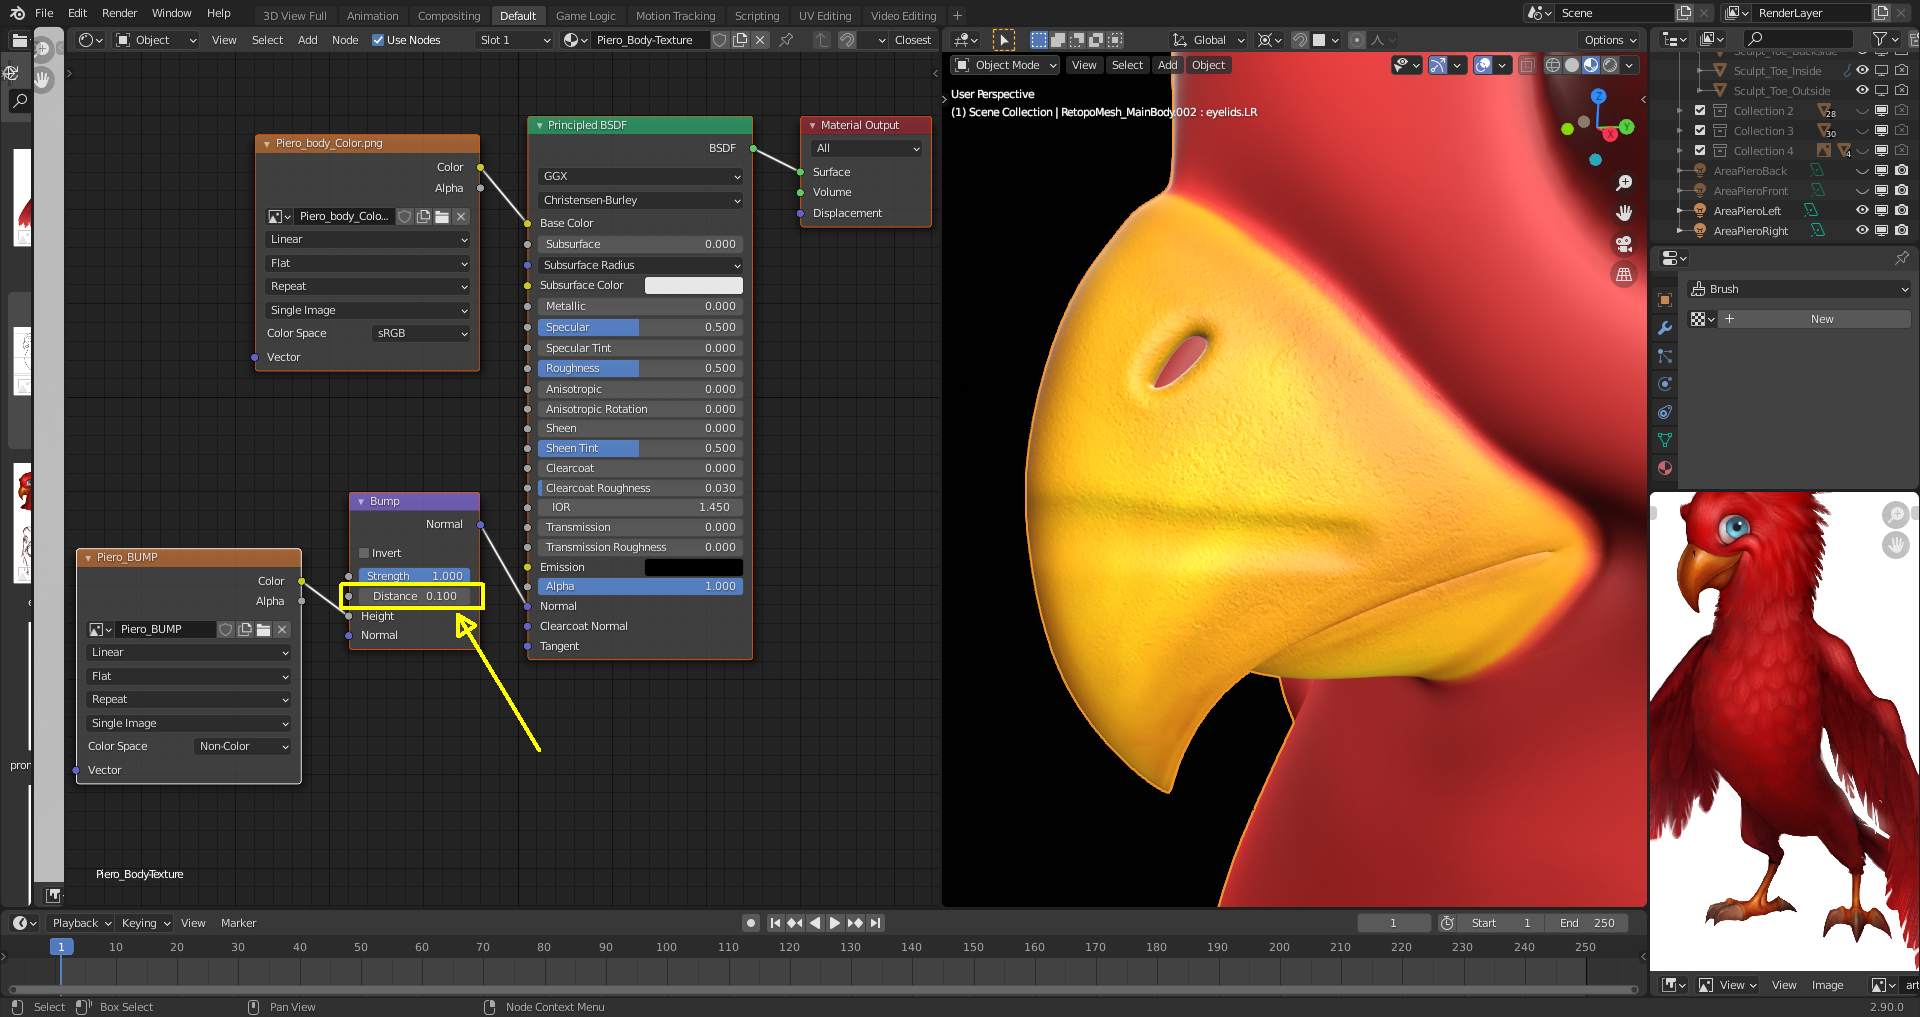This screenshot has height=1017, width=1920.
Task: Adjust the Roughness slider in Principled BSDF
Action: tap(639, 368)
